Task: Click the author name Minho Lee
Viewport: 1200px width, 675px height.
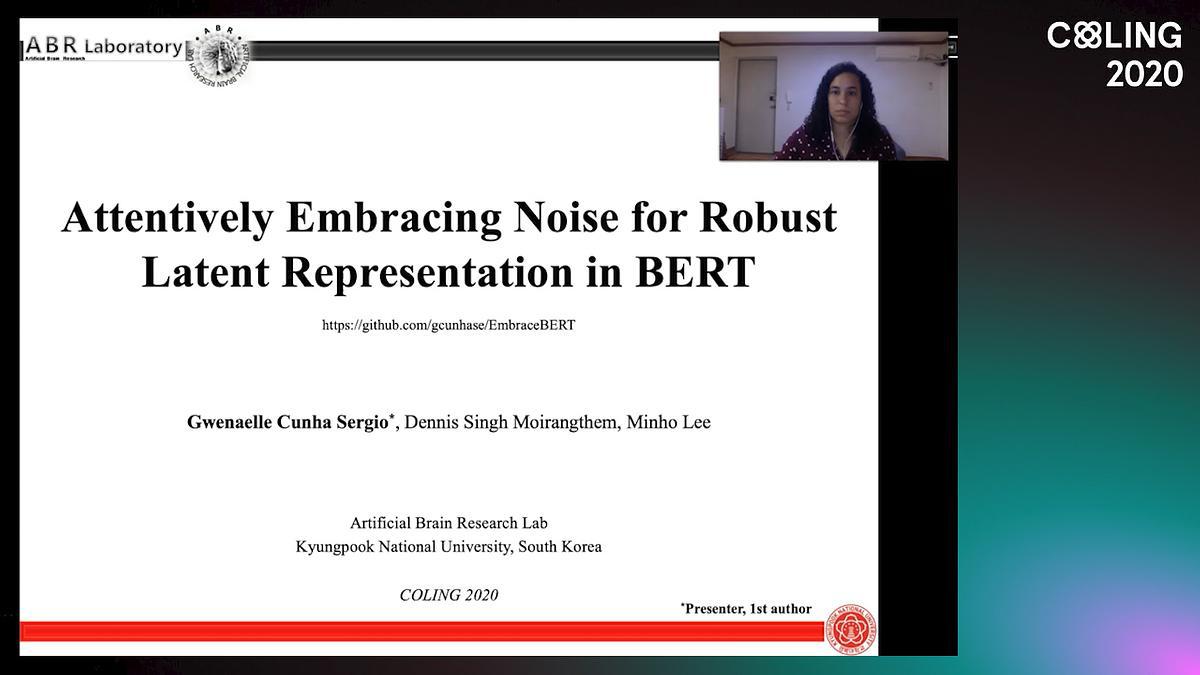Action: [x=669, y=422]
